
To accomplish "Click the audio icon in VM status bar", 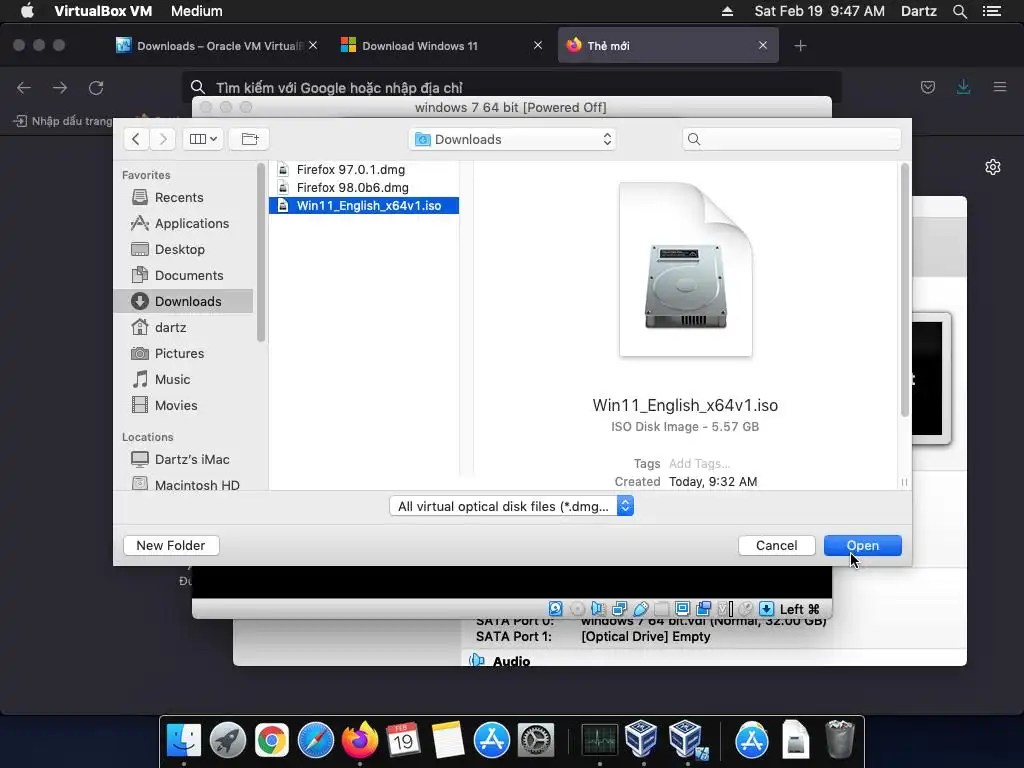I will click(598, 609).
